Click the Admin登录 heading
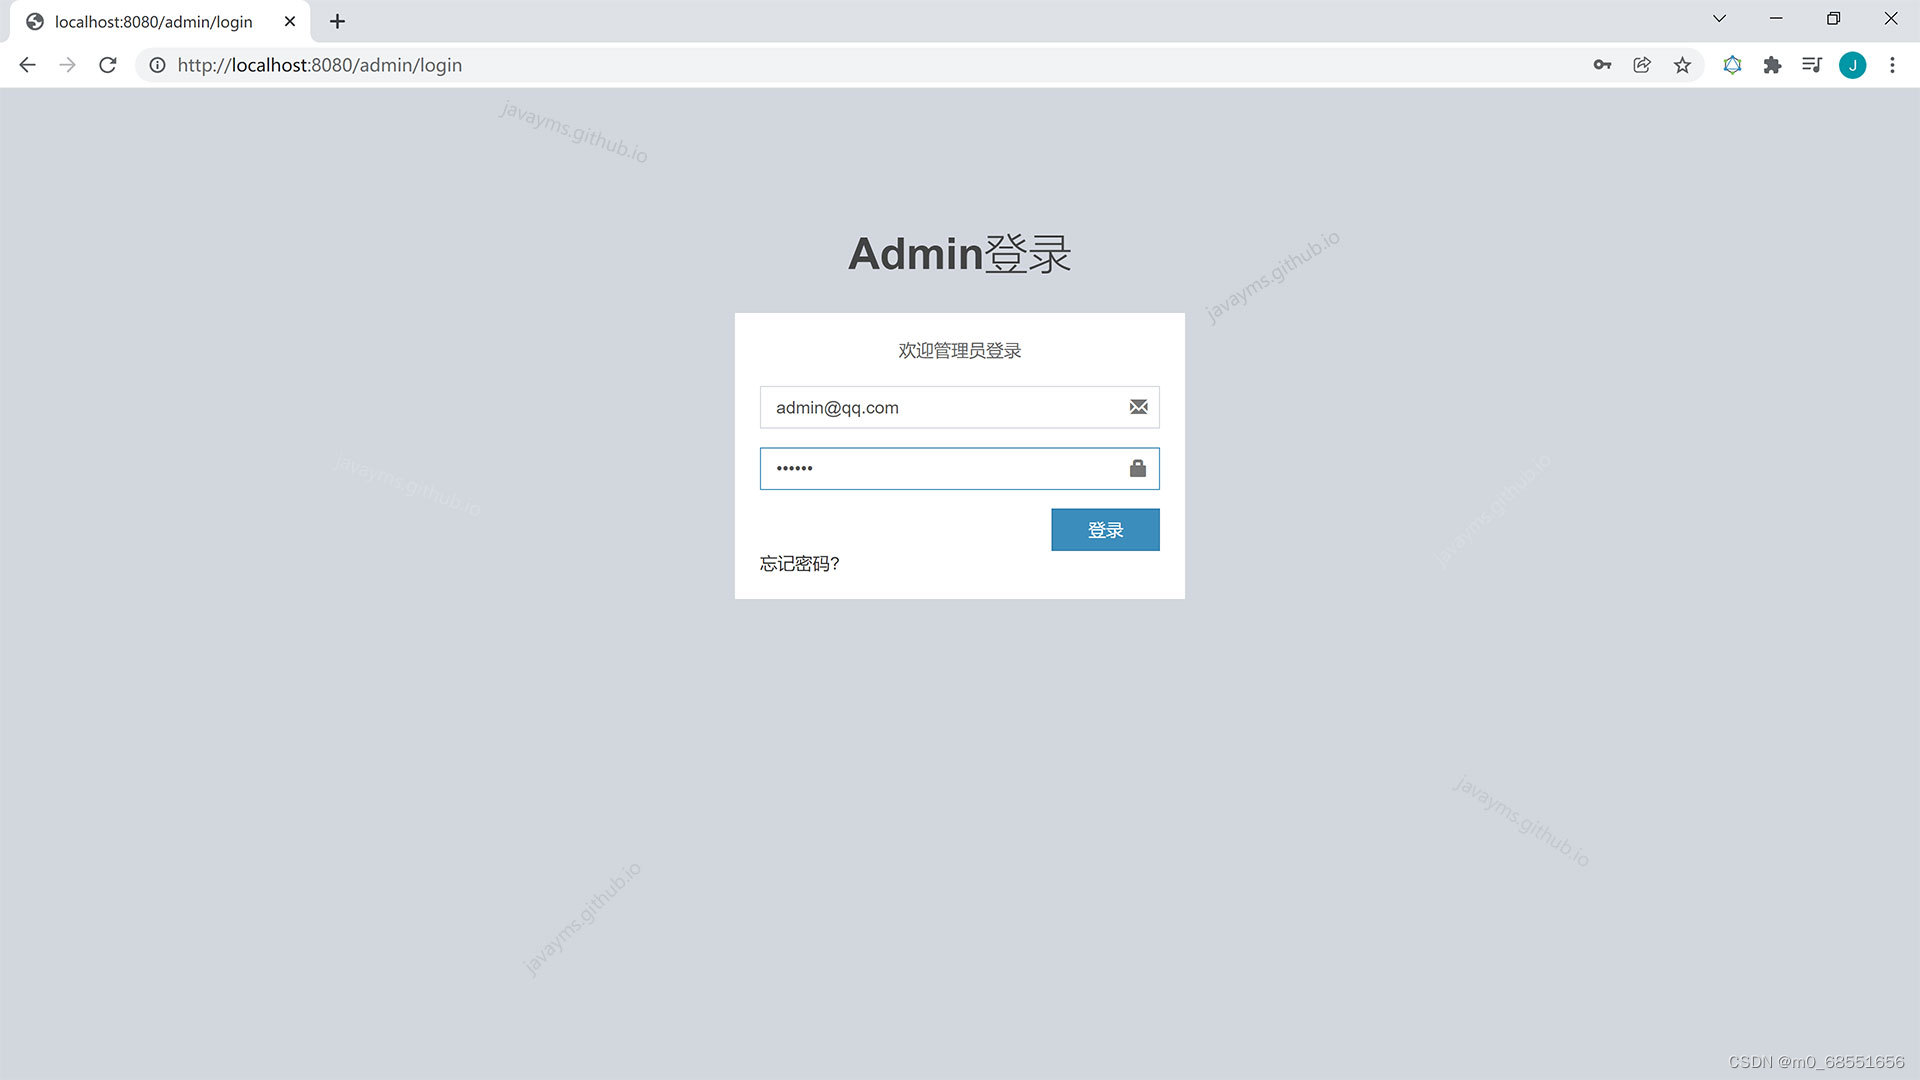Screen dimensions: 1920x1080 pos(959,254)
